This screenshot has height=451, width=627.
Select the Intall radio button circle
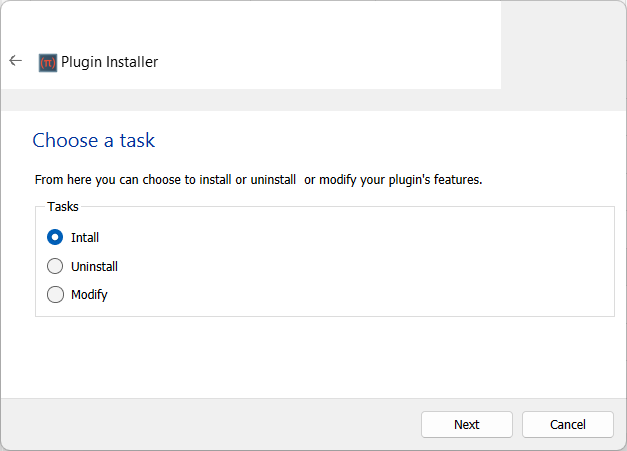pos(56,238)
